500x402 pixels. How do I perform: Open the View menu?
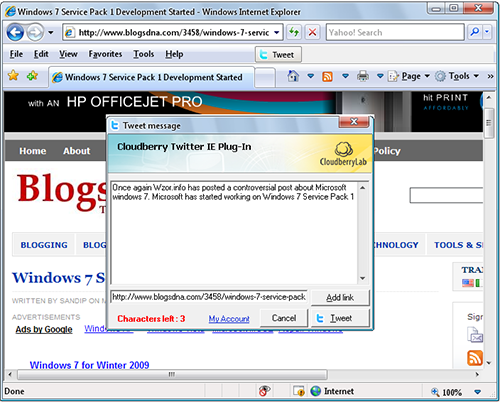click(68, 54)
